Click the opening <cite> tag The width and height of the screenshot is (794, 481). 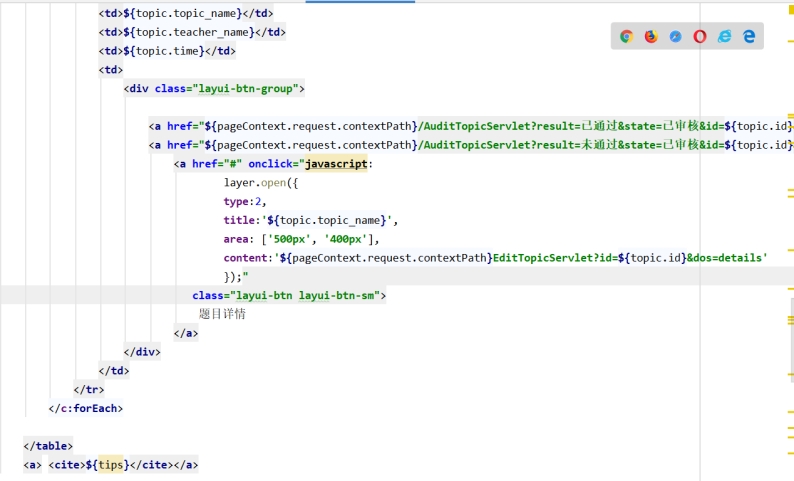click(x=67, y=465)
